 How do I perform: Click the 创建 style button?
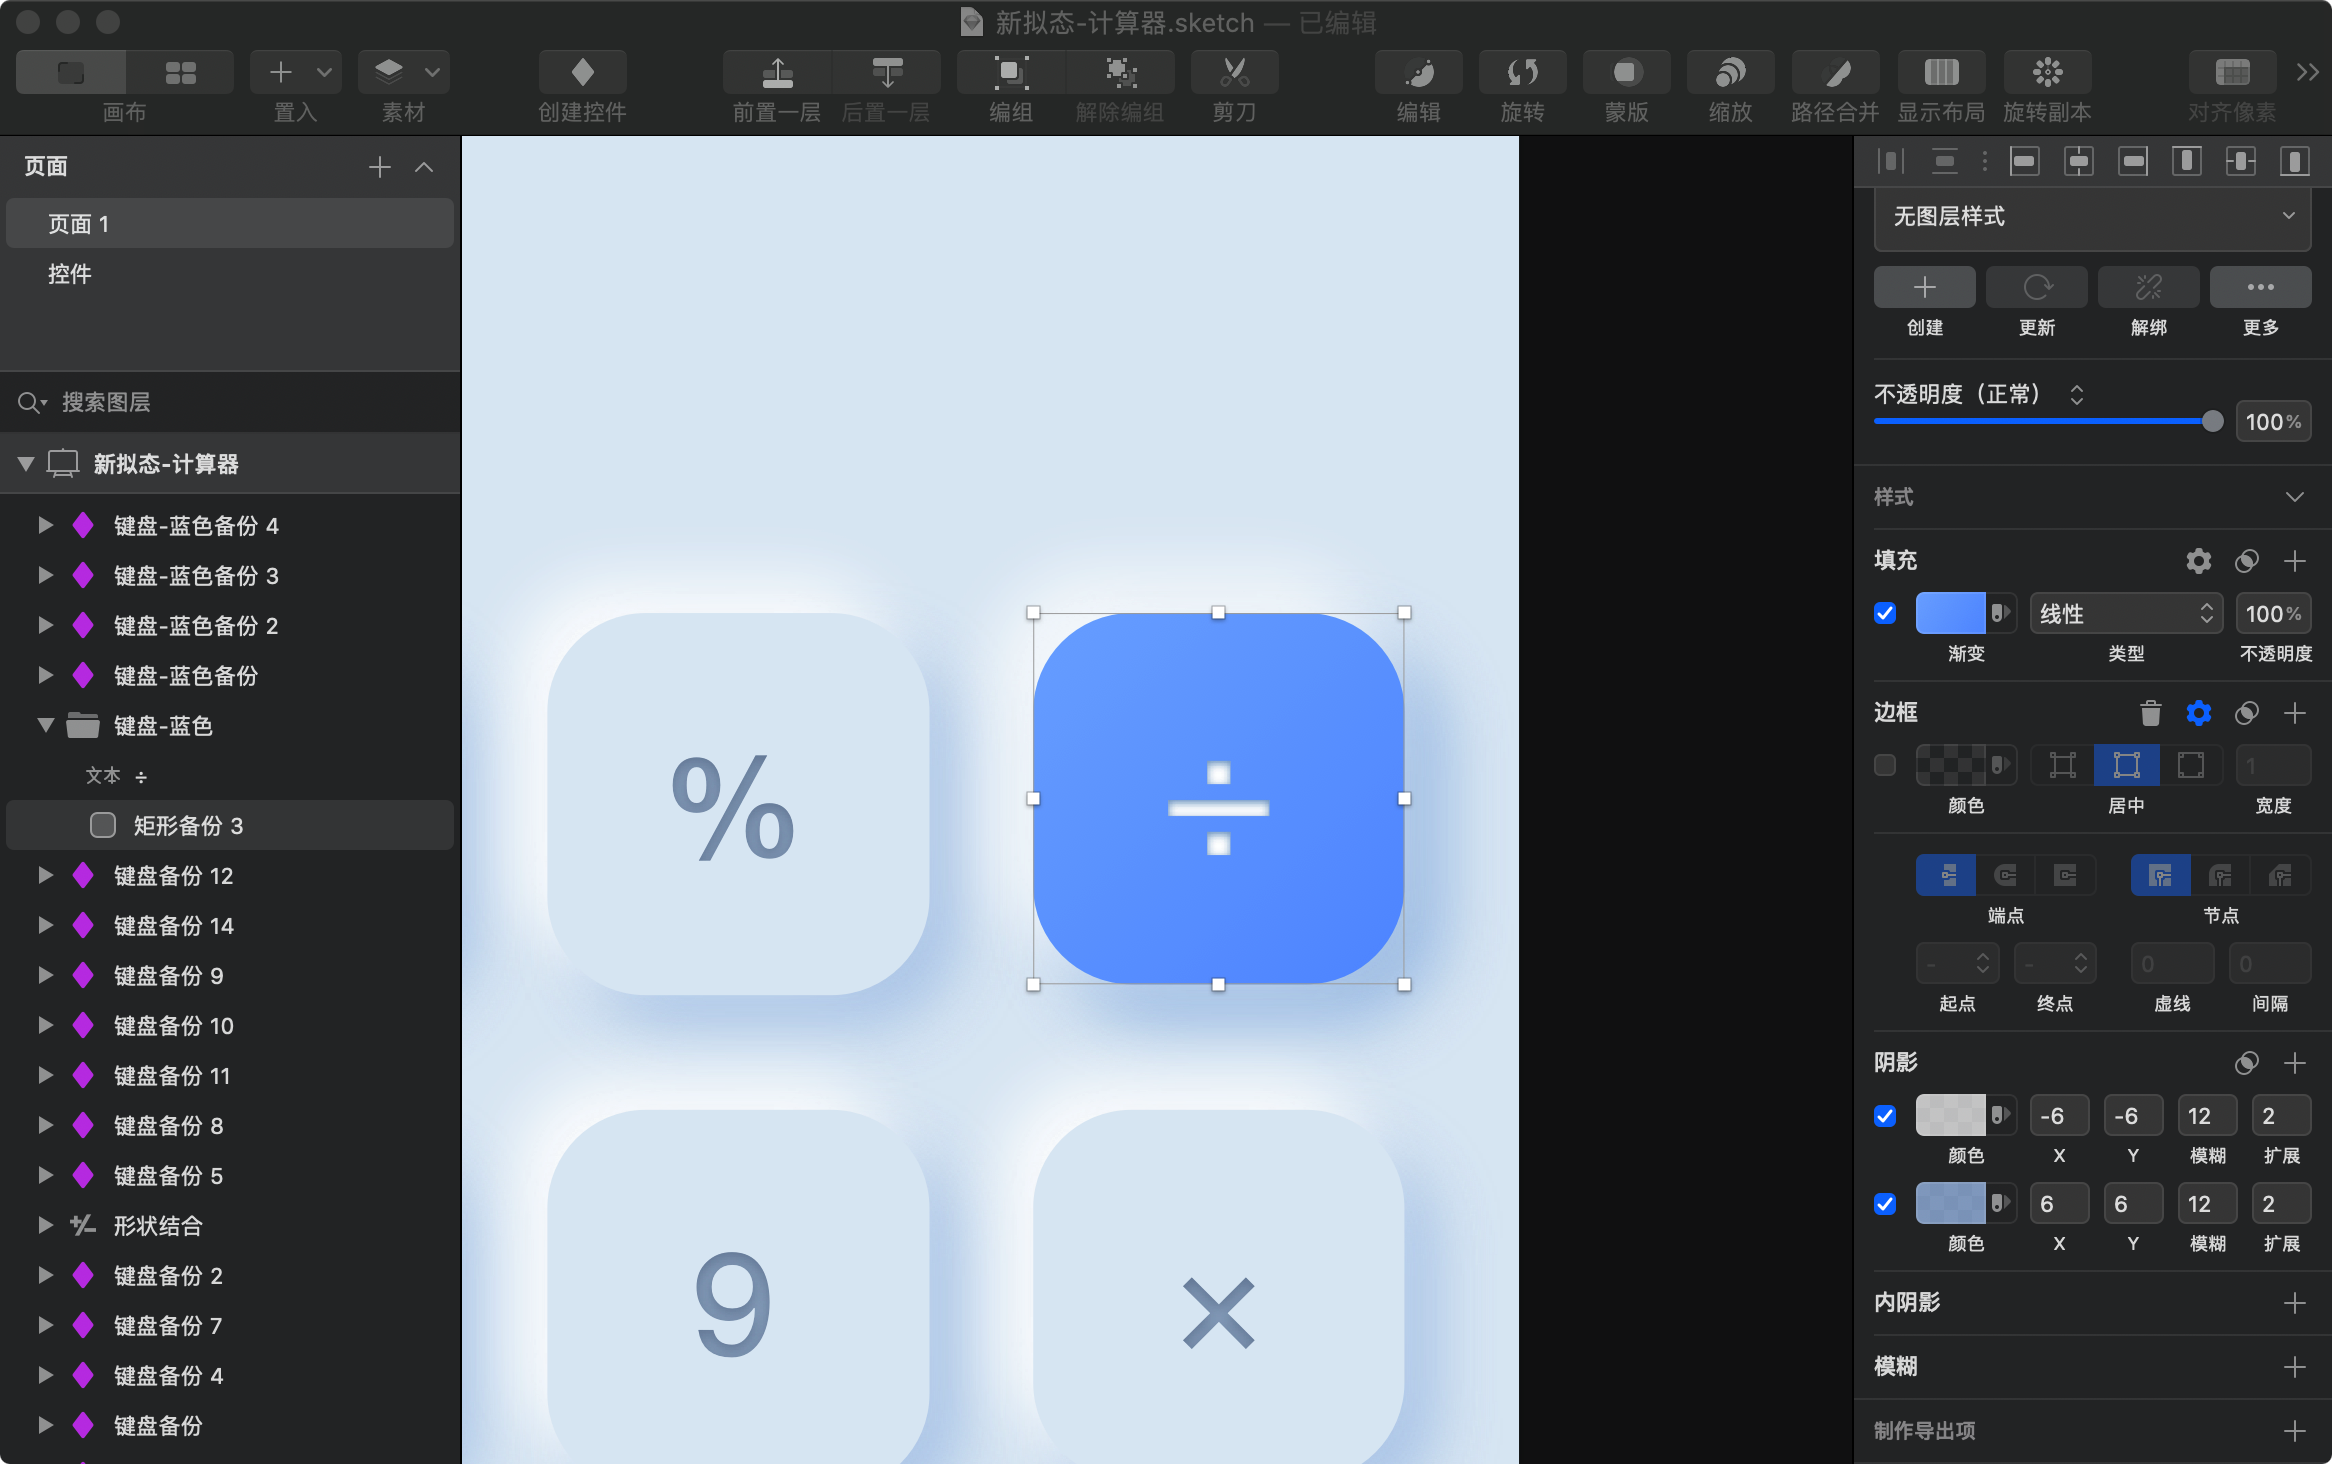(1924, 288)
